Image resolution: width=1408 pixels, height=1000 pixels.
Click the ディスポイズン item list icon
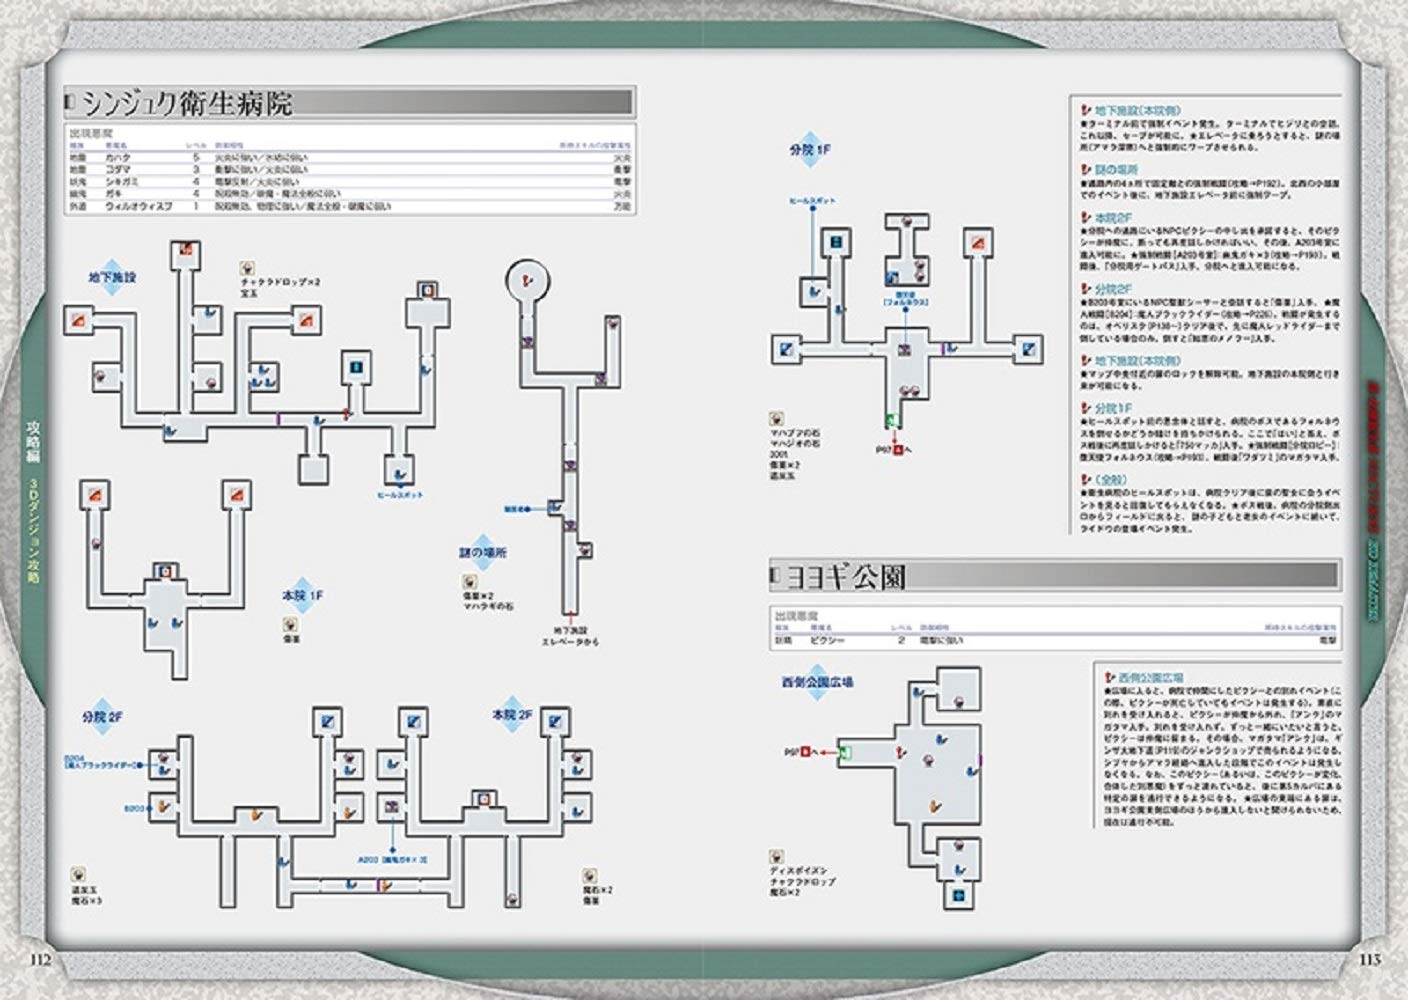point(776,857)
